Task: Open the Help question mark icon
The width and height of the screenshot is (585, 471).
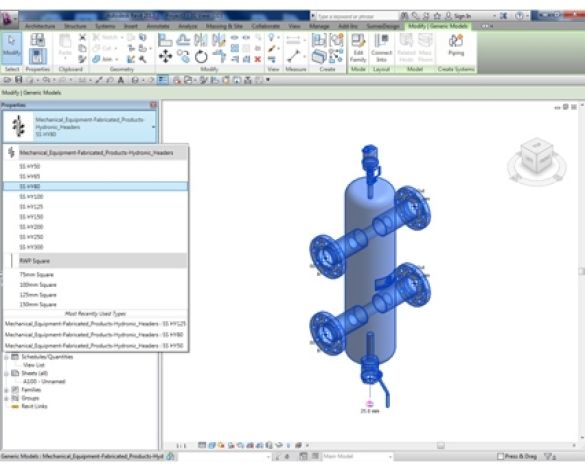Action: coord(519,16)
